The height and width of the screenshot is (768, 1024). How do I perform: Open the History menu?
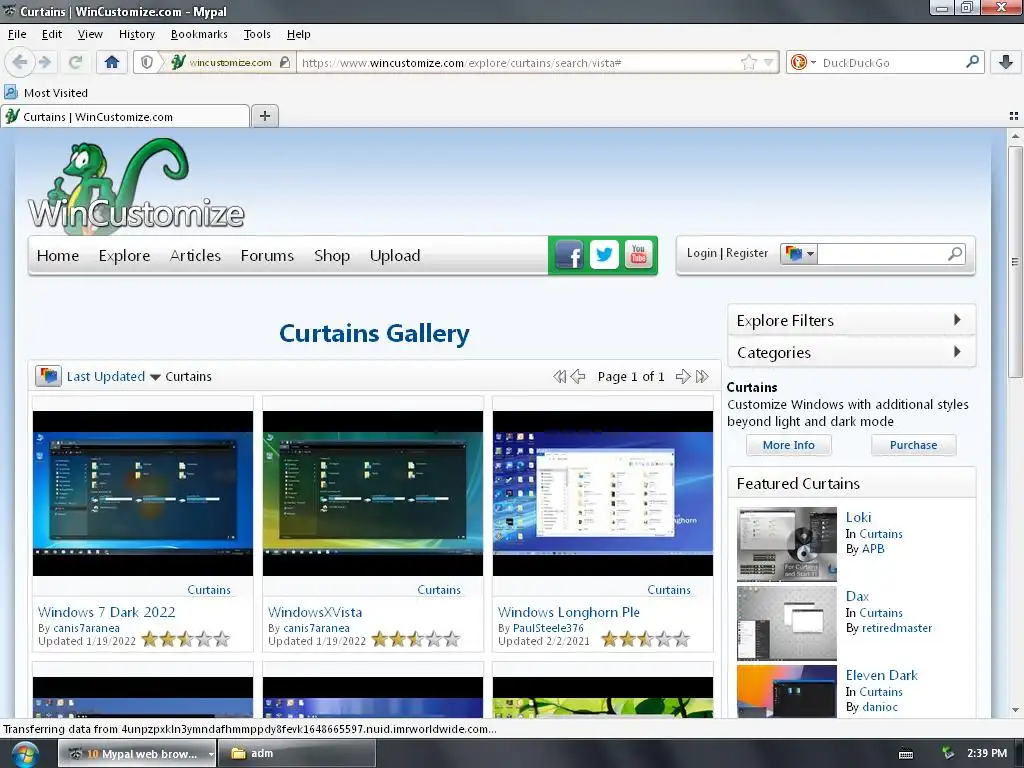pyautogui.click(x=136, y=34)
